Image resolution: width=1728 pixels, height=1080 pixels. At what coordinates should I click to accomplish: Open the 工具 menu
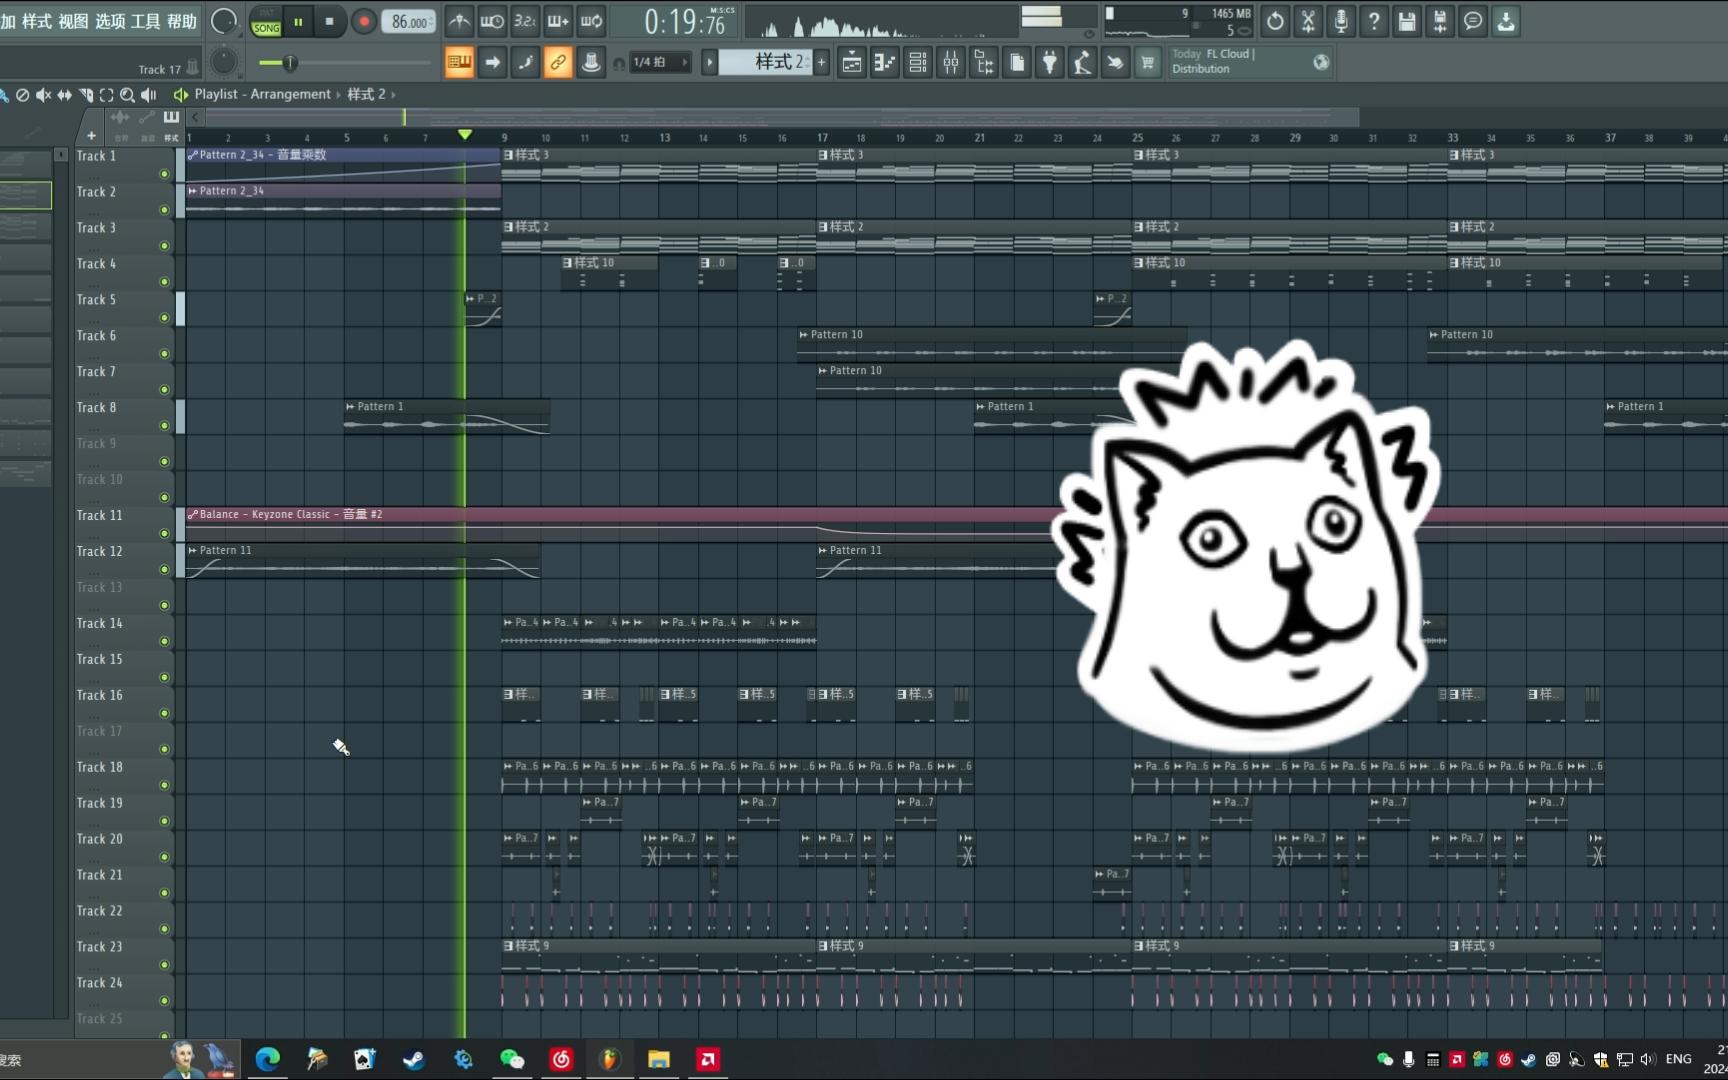(x=146, y=21)
